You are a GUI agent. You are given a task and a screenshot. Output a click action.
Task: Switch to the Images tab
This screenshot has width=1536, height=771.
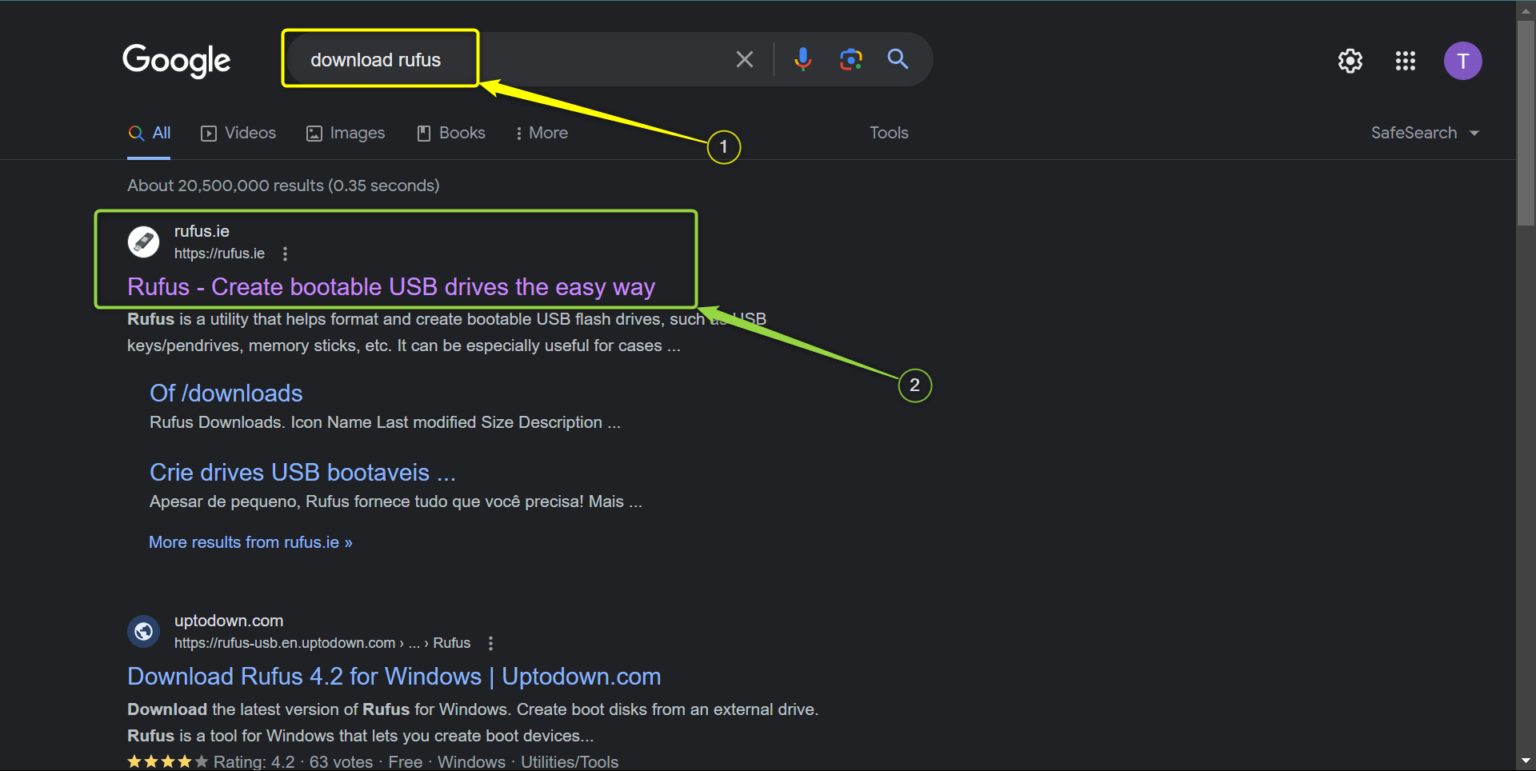[x=346, y=132]
